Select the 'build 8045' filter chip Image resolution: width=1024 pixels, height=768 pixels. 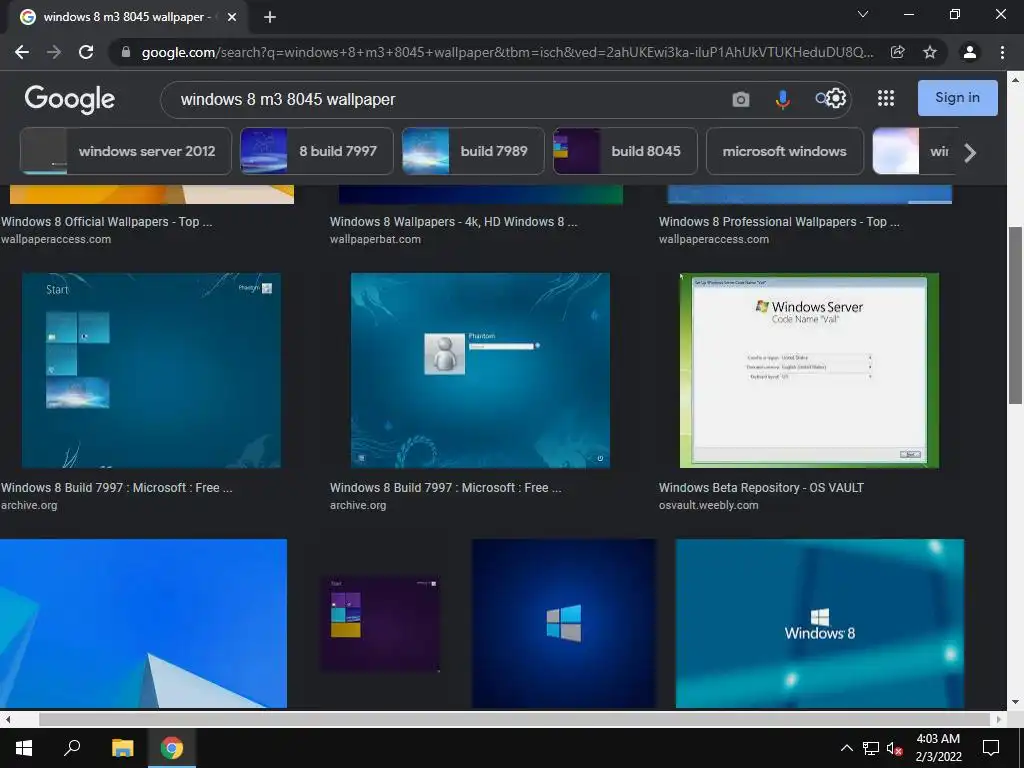[625, 151]
